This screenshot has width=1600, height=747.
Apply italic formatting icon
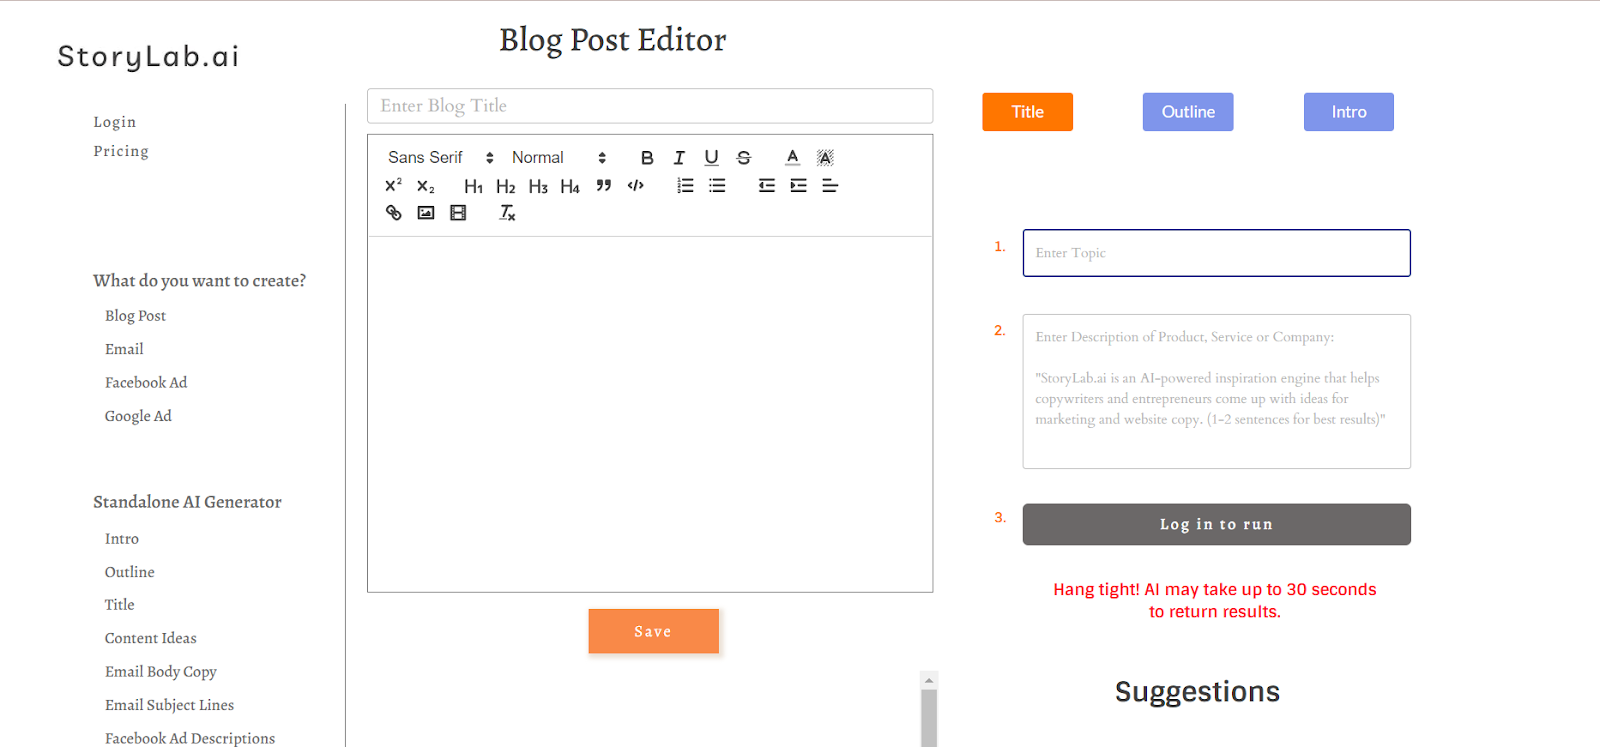(679, 158)
